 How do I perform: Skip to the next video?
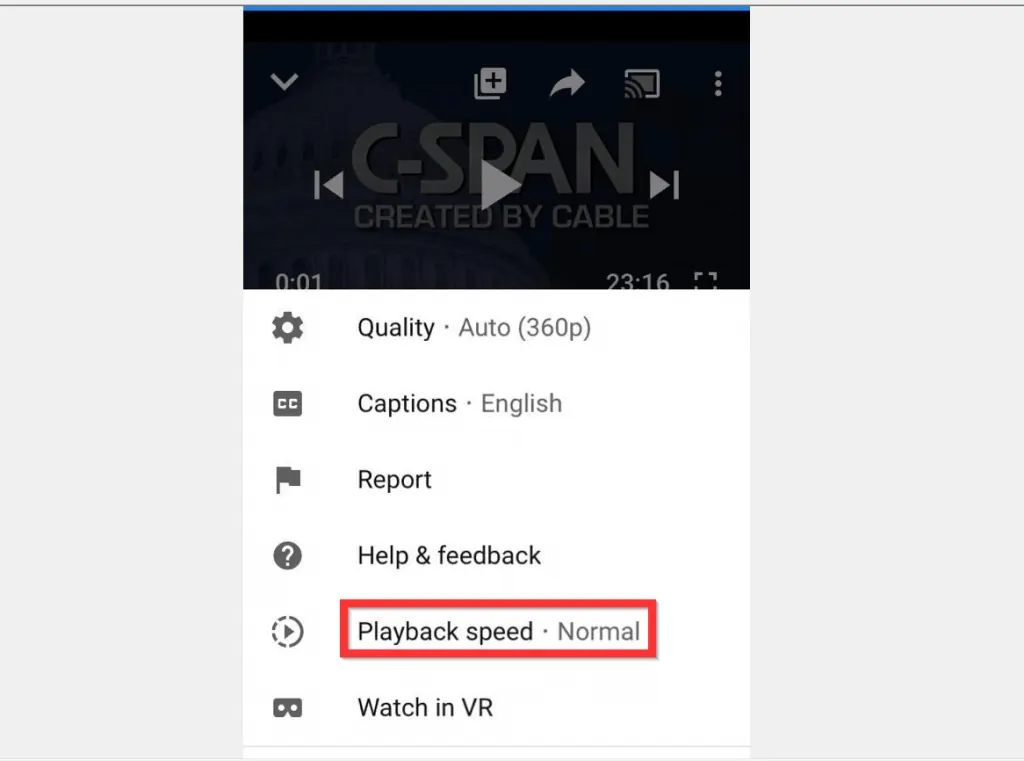pyautogui.click(x=665, y=185)
